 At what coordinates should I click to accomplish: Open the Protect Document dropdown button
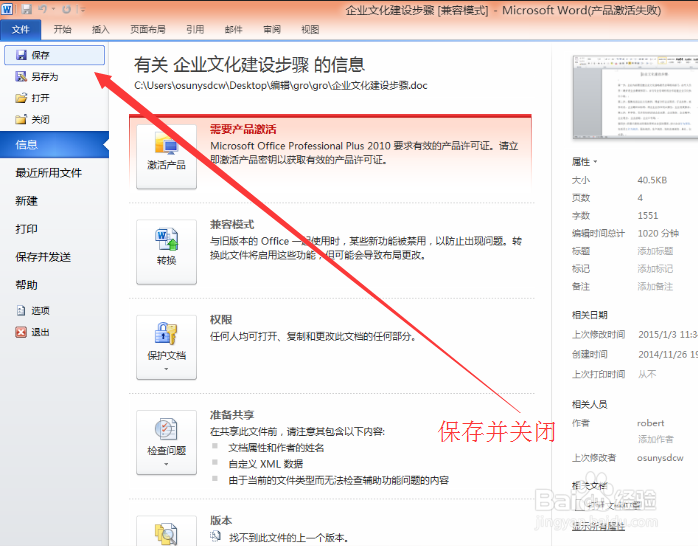coord(166,347)
